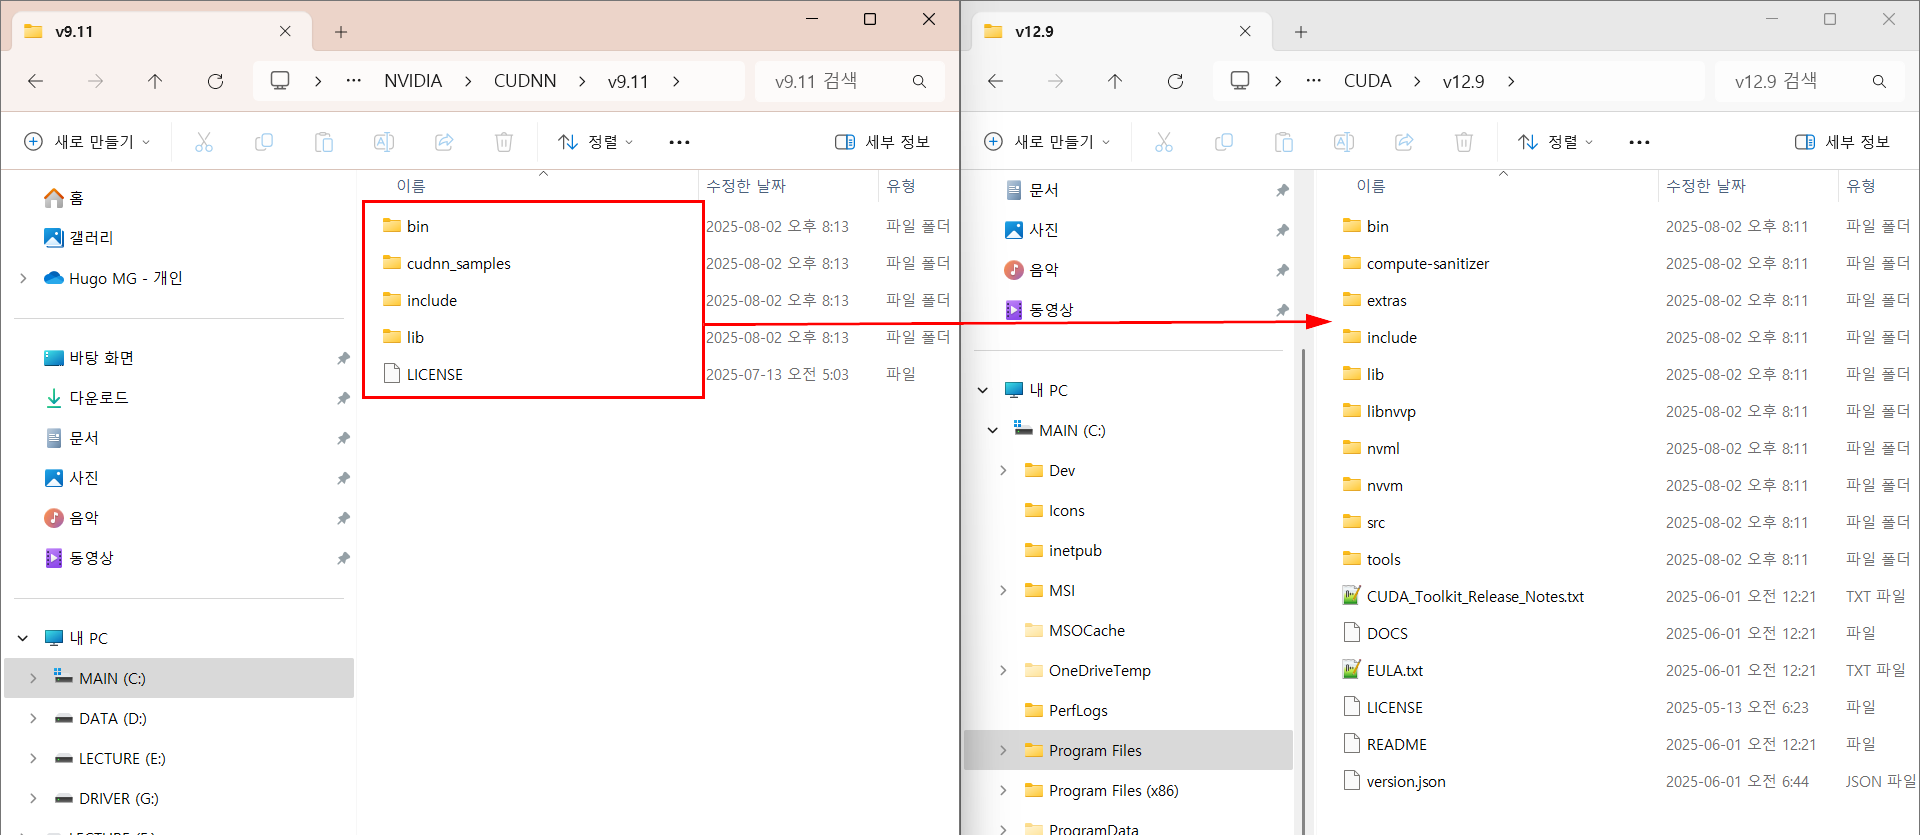Click the rename icon in right window toolbar
1920x835 pixels.
(x=1344, y=142)
